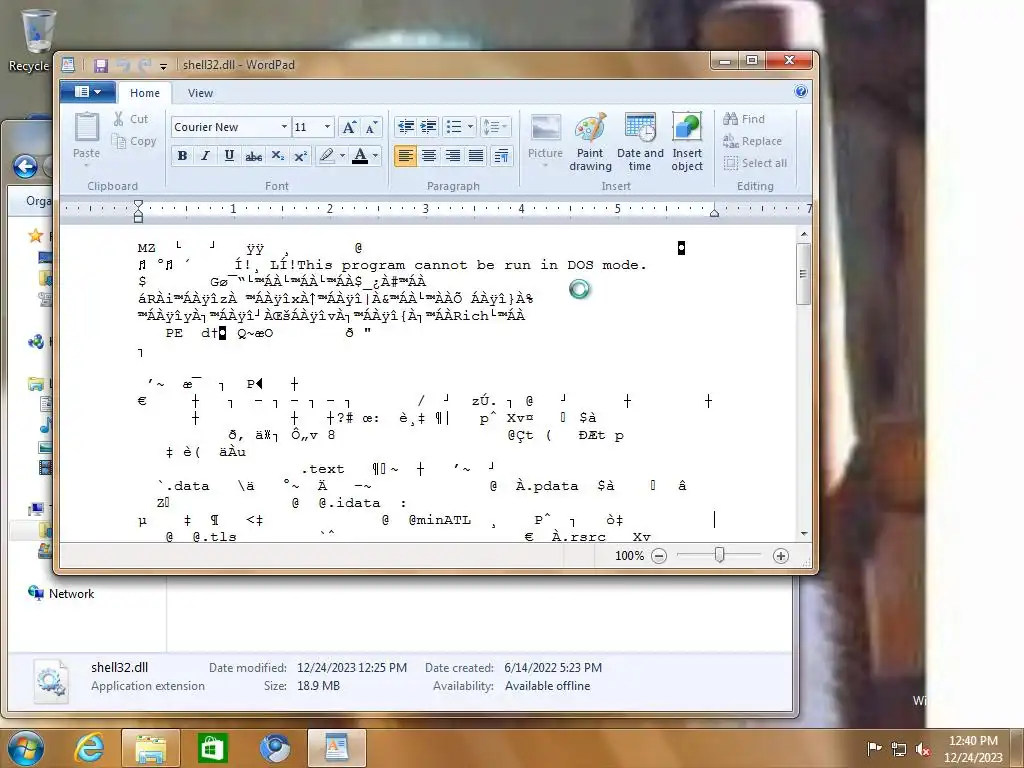This screenshot has width=1024, height=768.
Task: Click first-line indent marker on ruler
Action: [138, 204]
